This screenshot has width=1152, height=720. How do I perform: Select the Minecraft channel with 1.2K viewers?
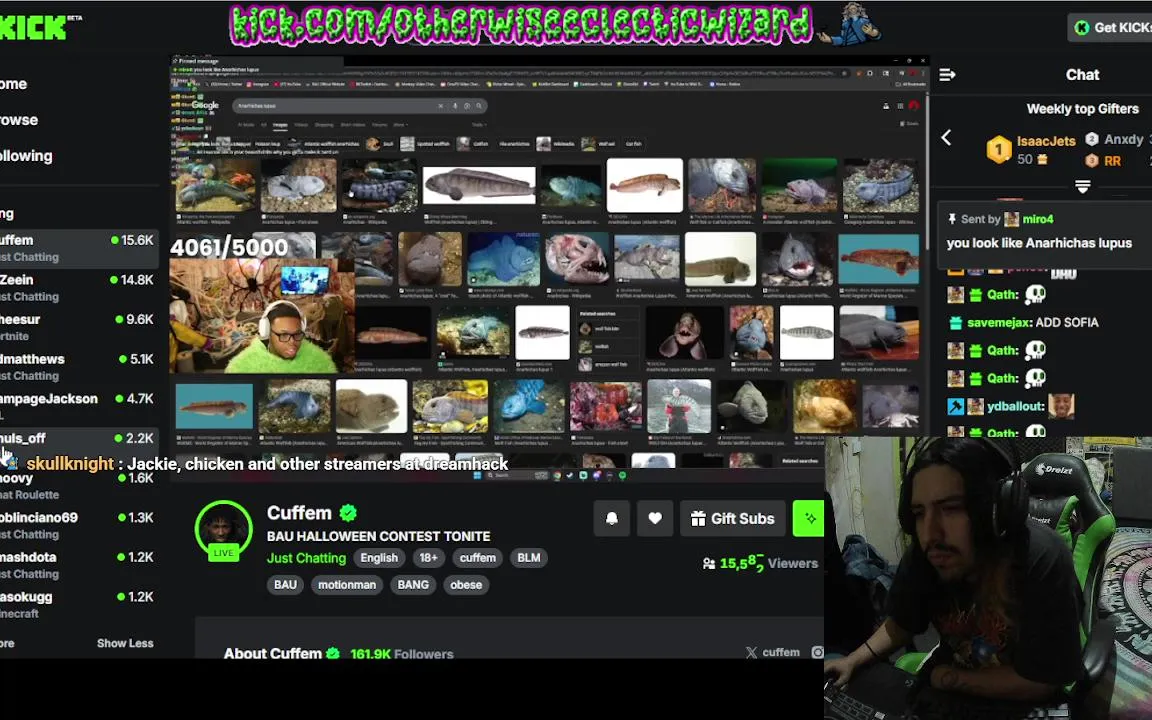coord(78,605)
